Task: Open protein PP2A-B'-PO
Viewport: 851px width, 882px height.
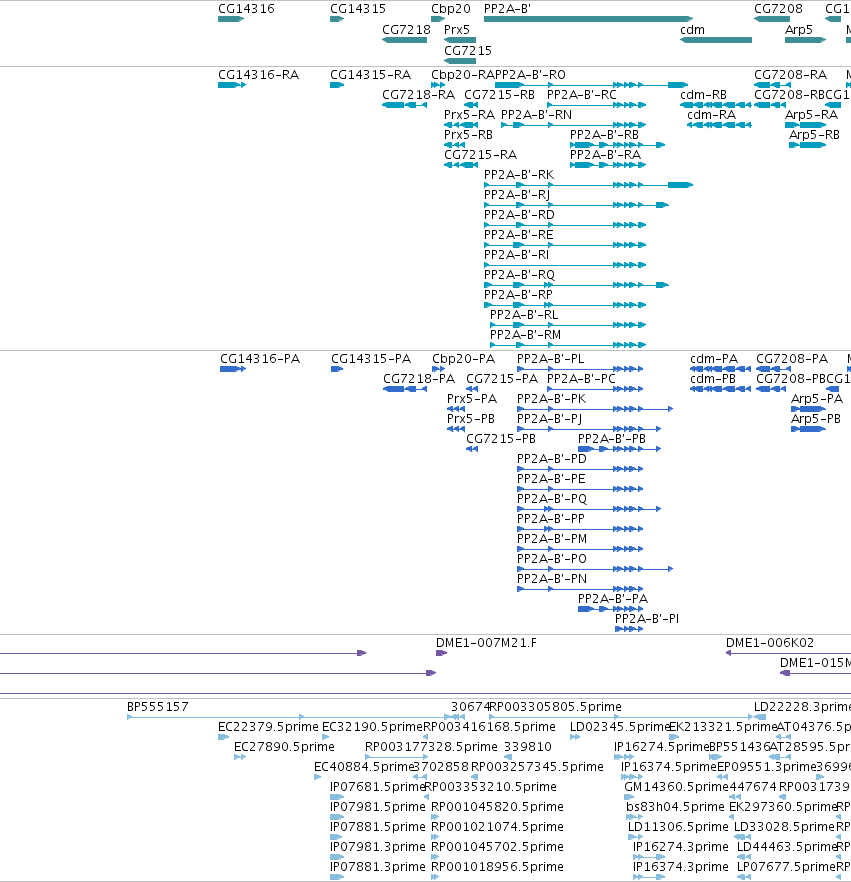Action: pos(552,559)
